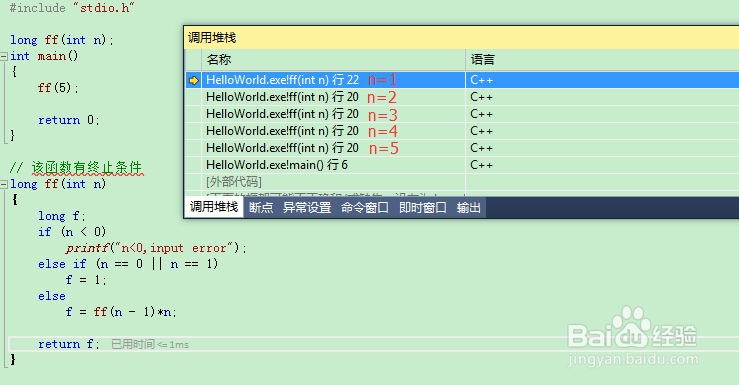Open the 断点 tab
The image size is (739, 385).
261,207
